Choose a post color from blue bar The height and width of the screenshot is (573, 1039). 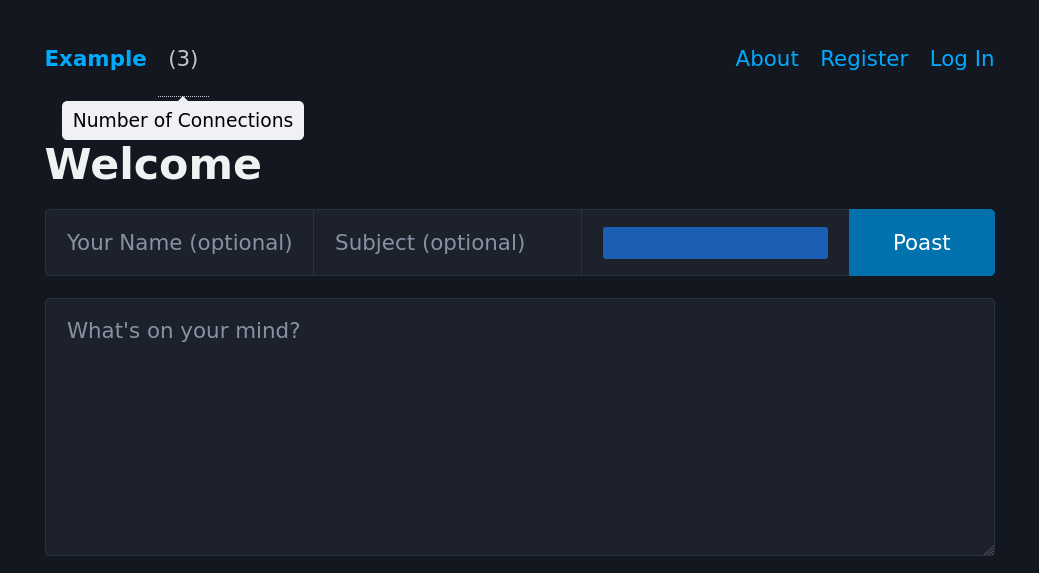pos(715,243)
